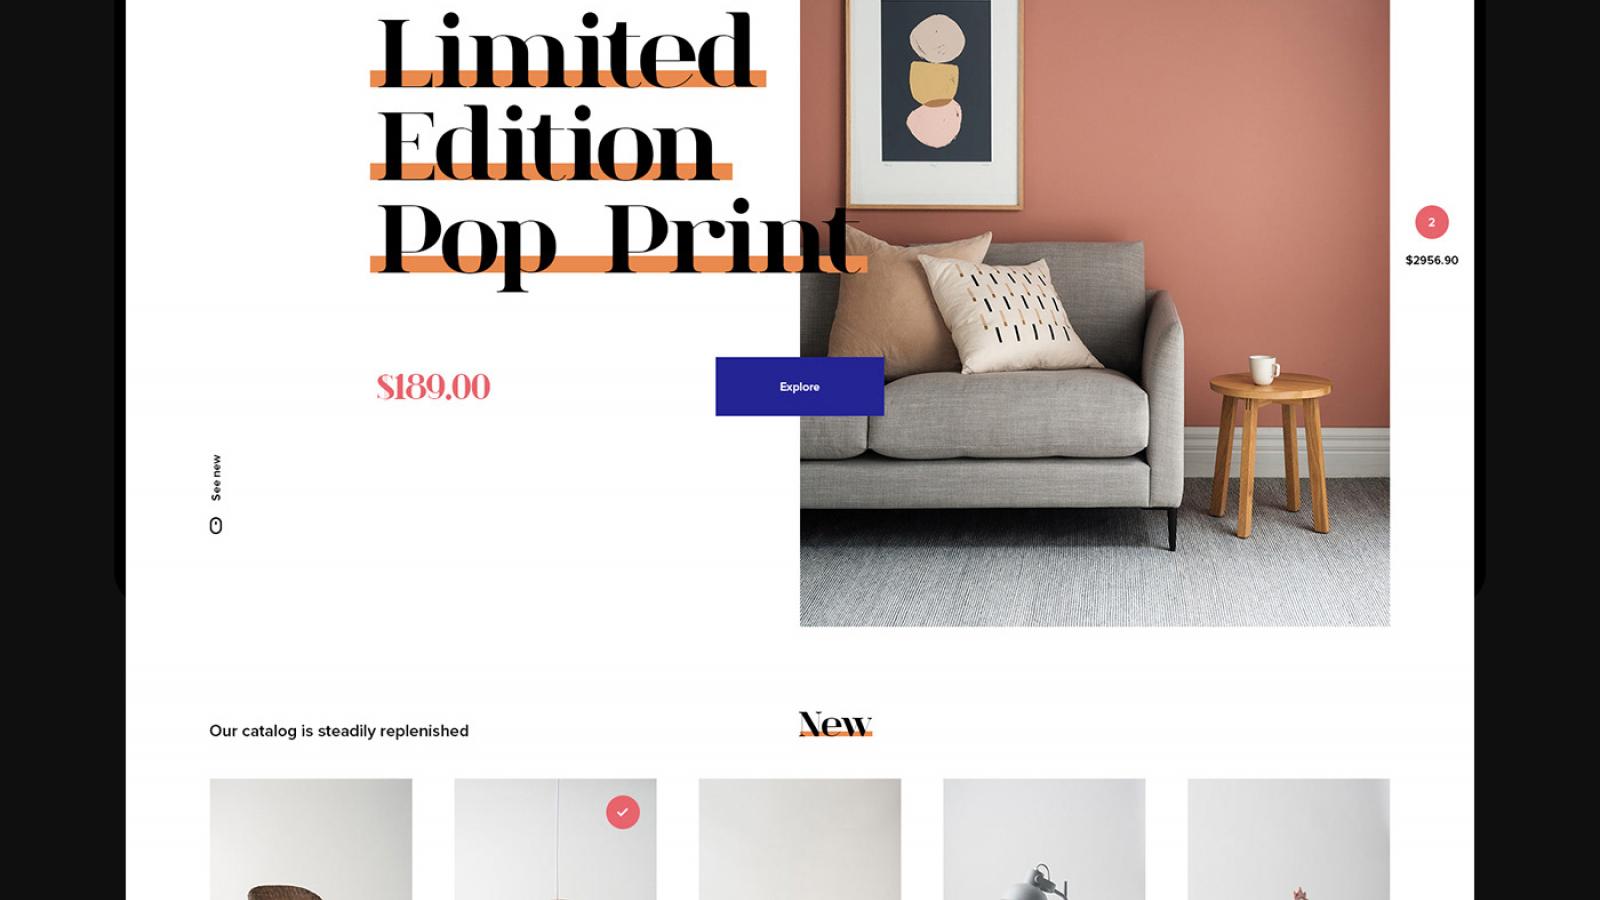Click the text Our catalog is steadily replenished
Viewport: 1600px width, 900px height.
click(x=339, y=731)
